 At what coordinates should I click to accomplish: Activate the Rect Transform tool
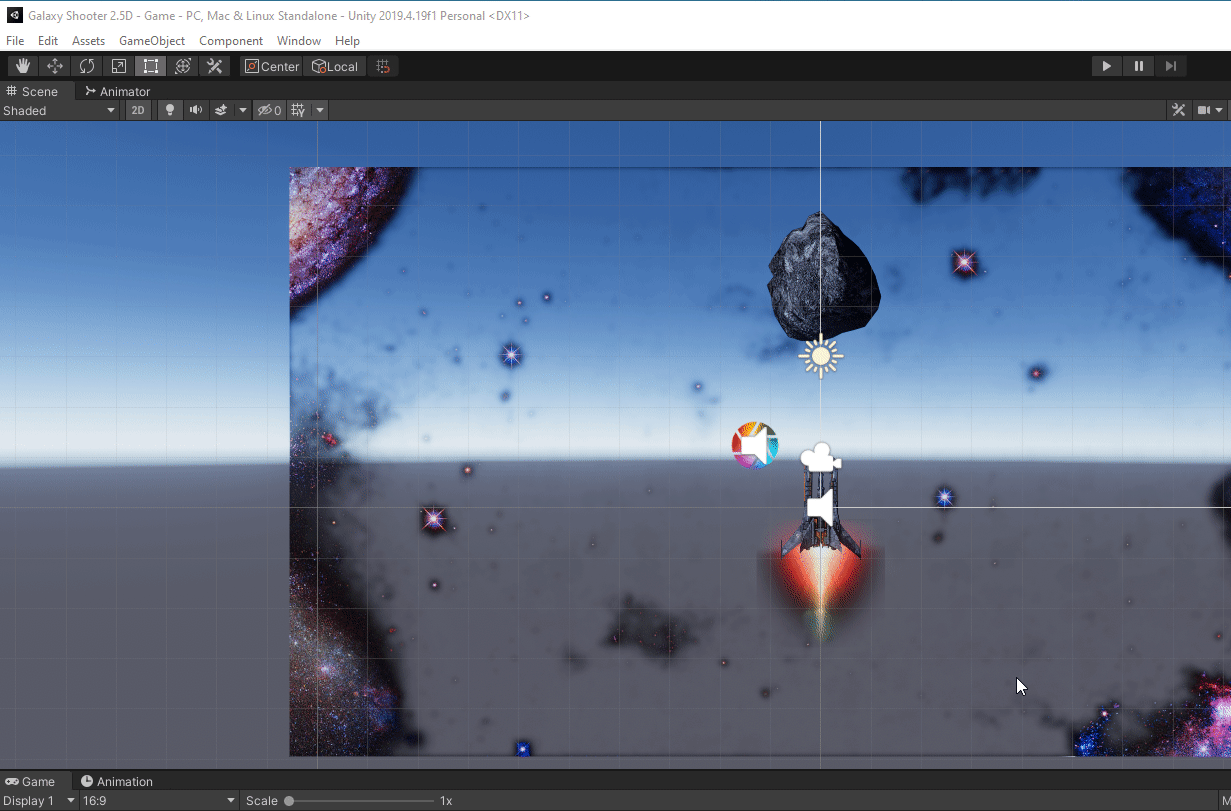[151, 66]
